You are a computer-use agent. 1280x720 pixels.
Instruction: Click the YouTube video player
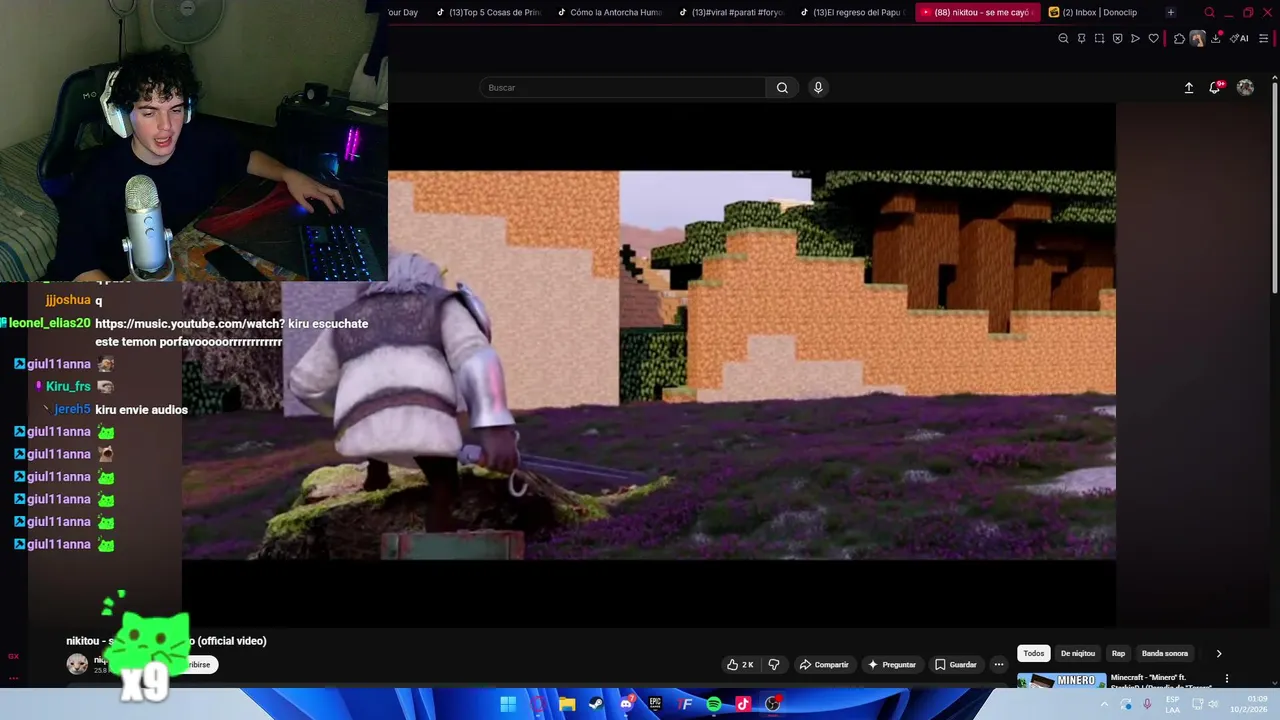tap(651, 364)
